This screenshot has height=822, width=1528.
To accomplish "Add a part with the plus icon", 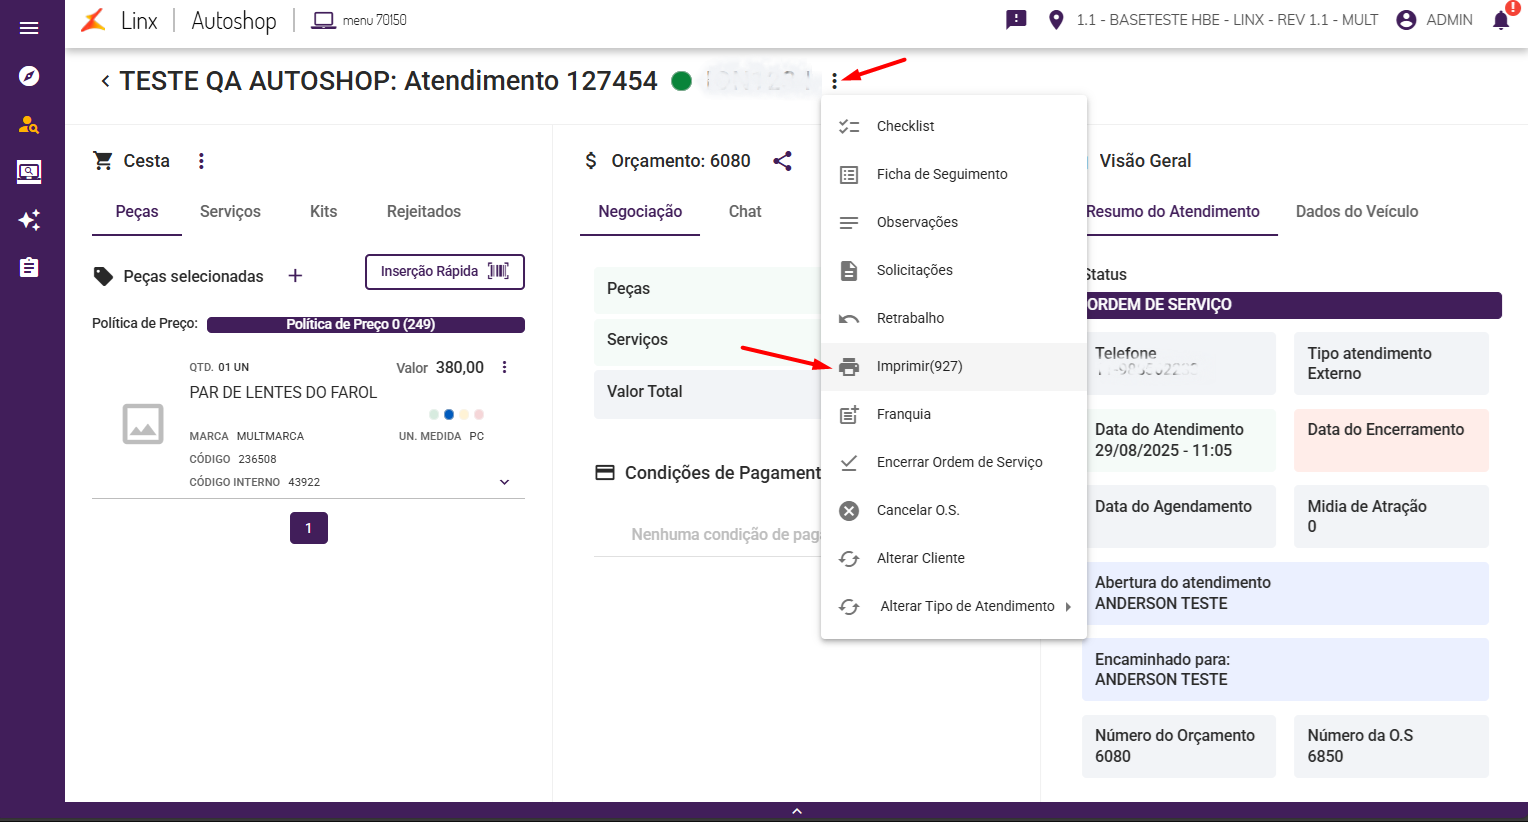I will click(x=295, y=276).
